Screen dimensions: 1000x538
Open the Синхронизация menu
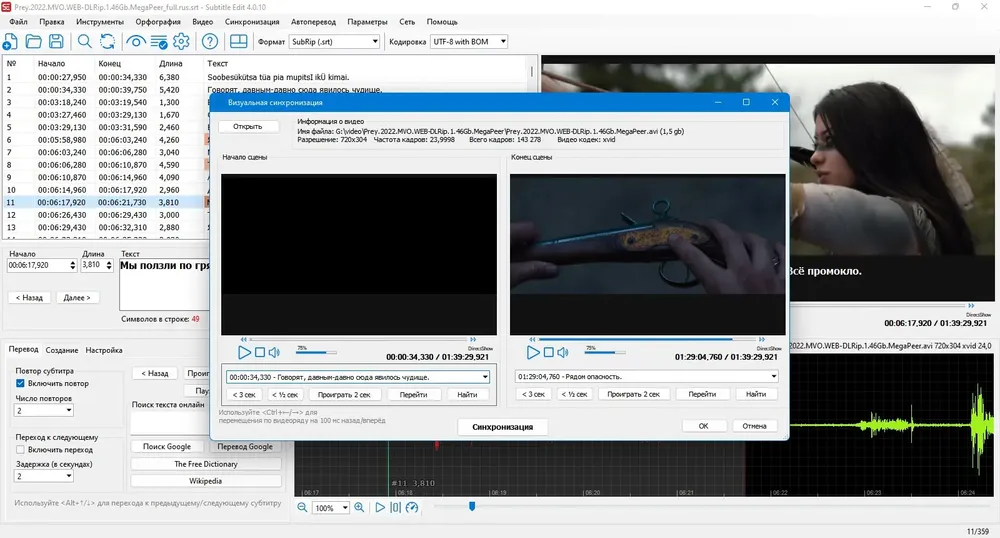click(x=252, y=22)
